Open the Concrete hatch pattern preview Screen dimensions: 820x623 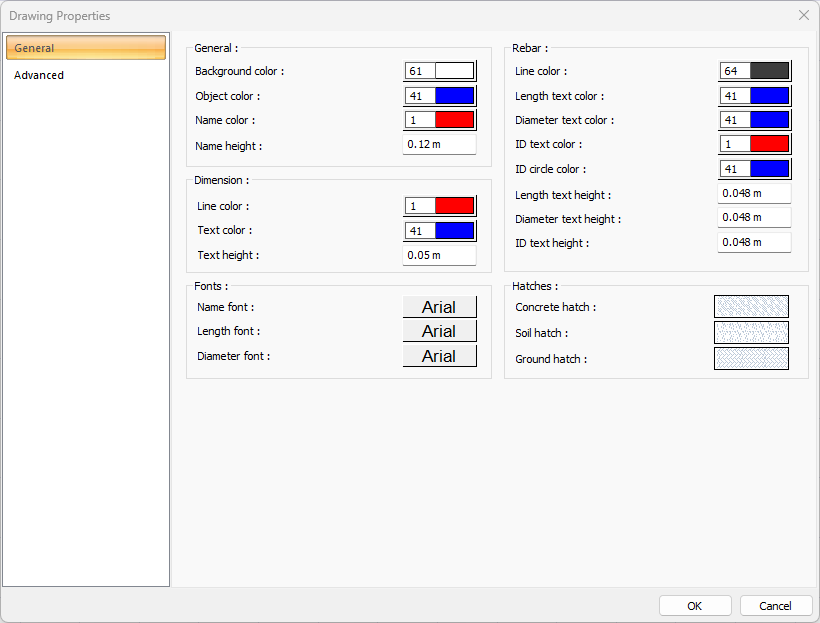click(x=751, y=307)
